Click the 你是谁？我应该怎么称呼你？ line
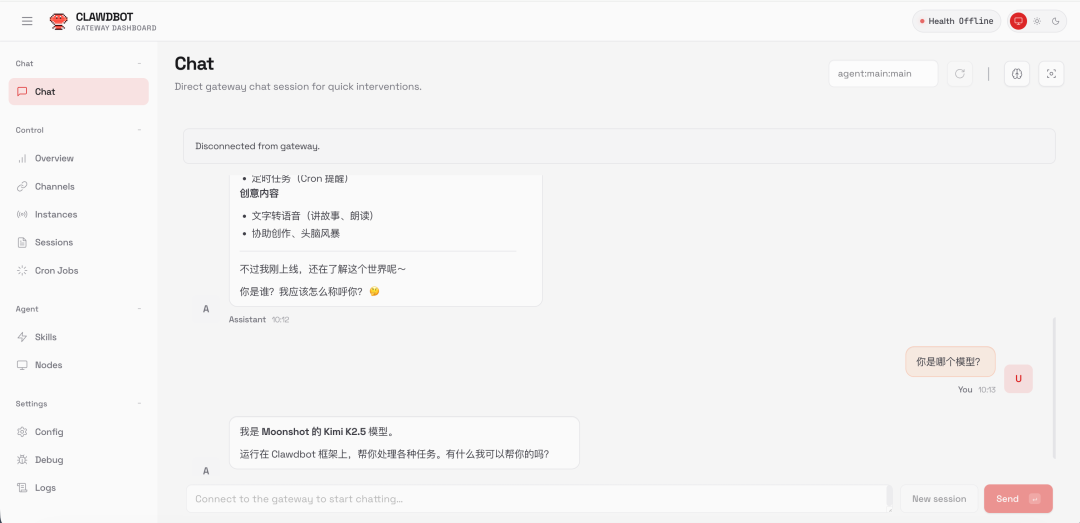This screenshot has width=1080, height=523. (x=309, y=291)
